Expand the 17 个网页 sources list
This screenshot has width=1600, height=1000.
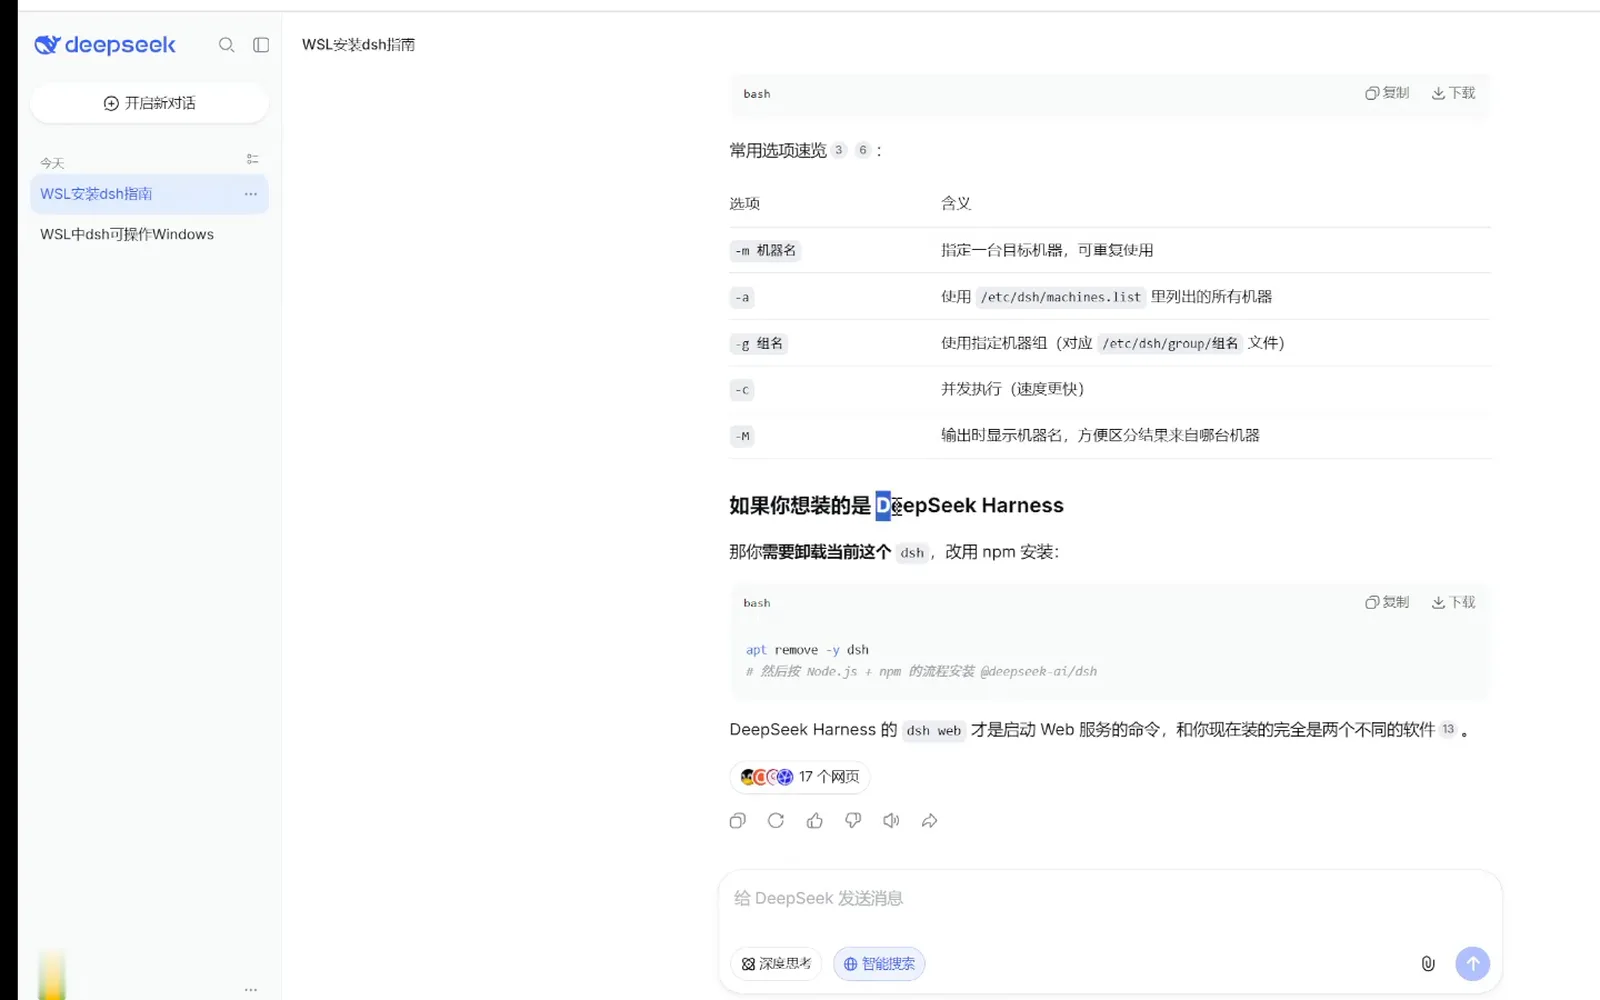pyautogui.click(x=800, y=777)
